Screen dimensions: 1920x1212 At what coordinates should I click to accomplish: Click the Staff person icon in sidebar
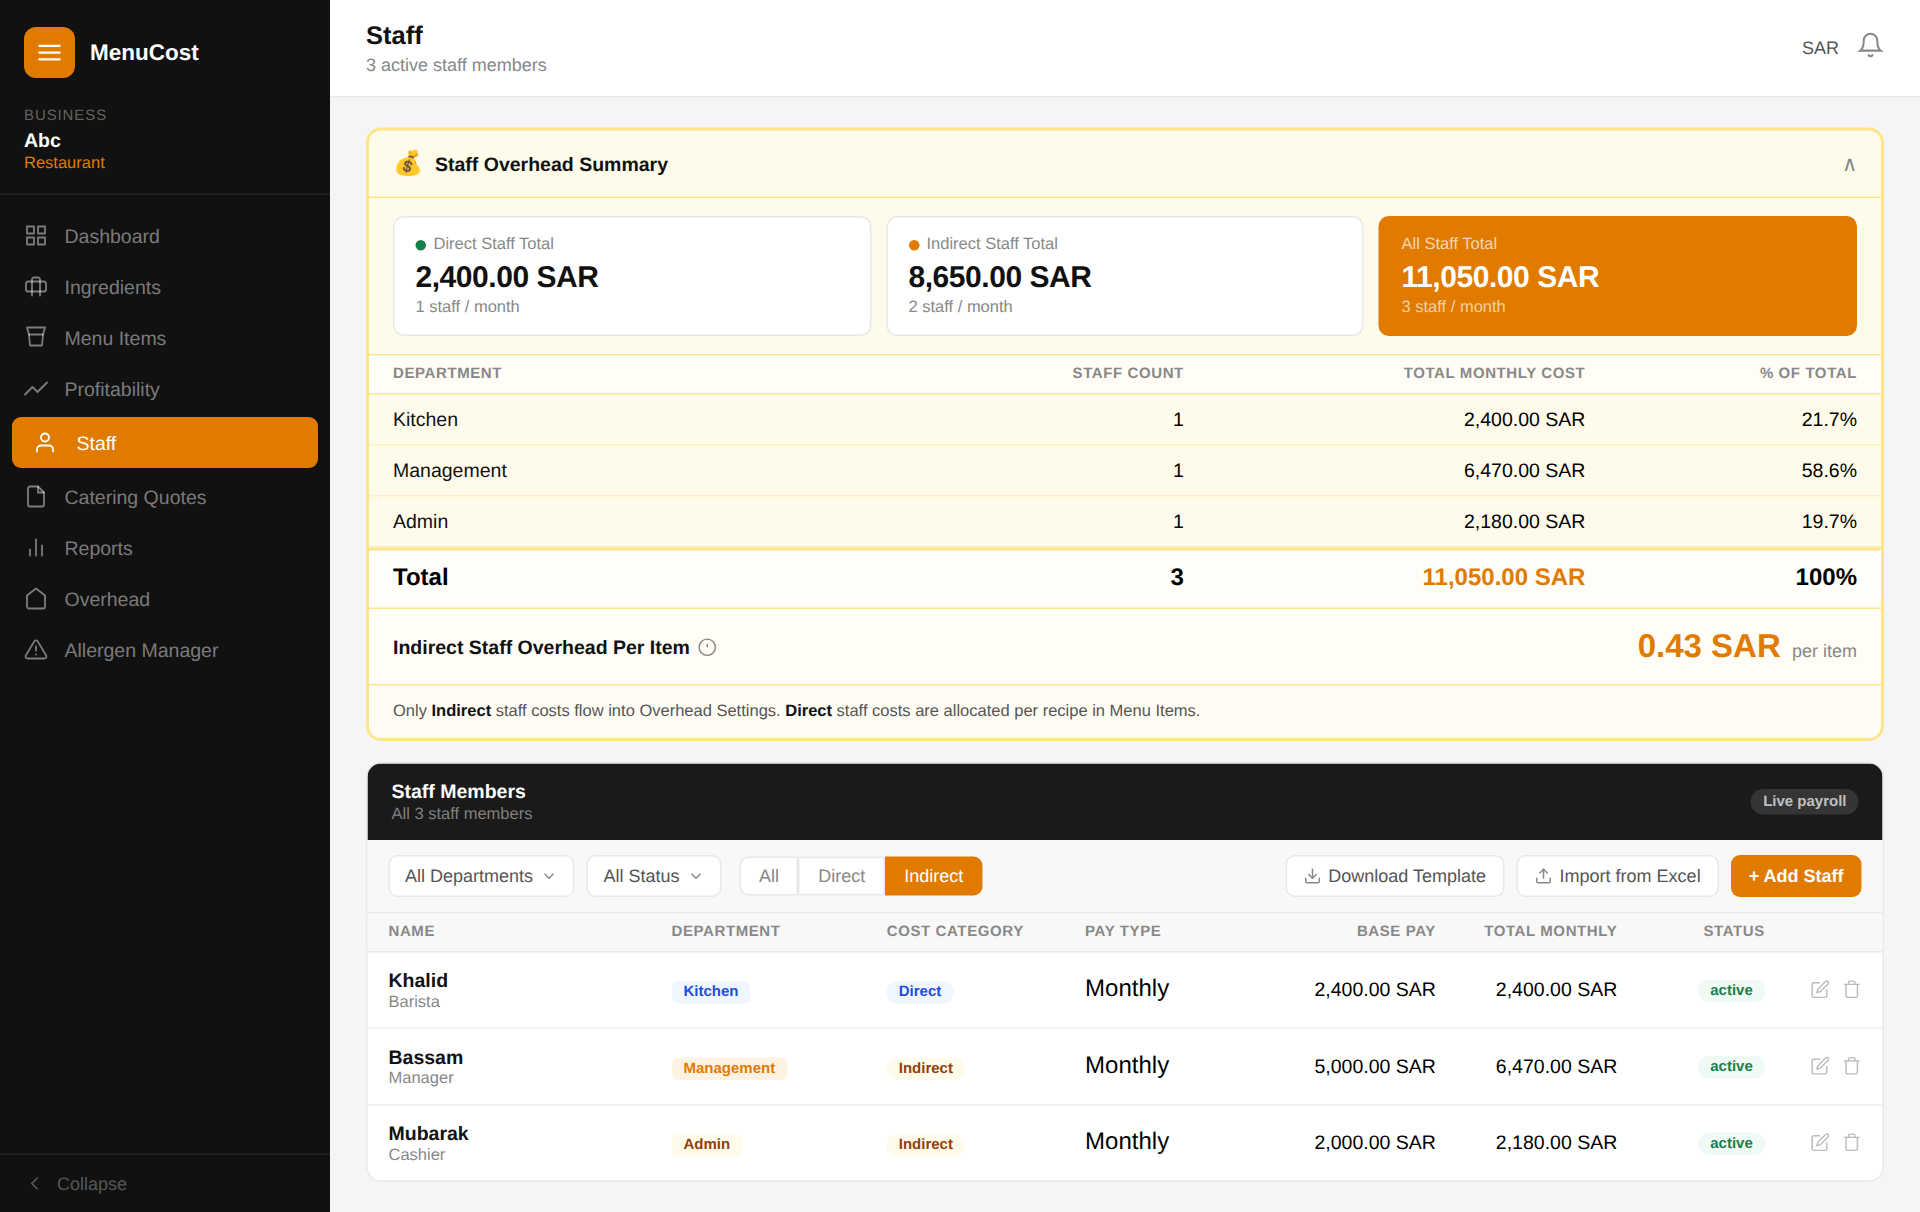[x=45, y=443]
